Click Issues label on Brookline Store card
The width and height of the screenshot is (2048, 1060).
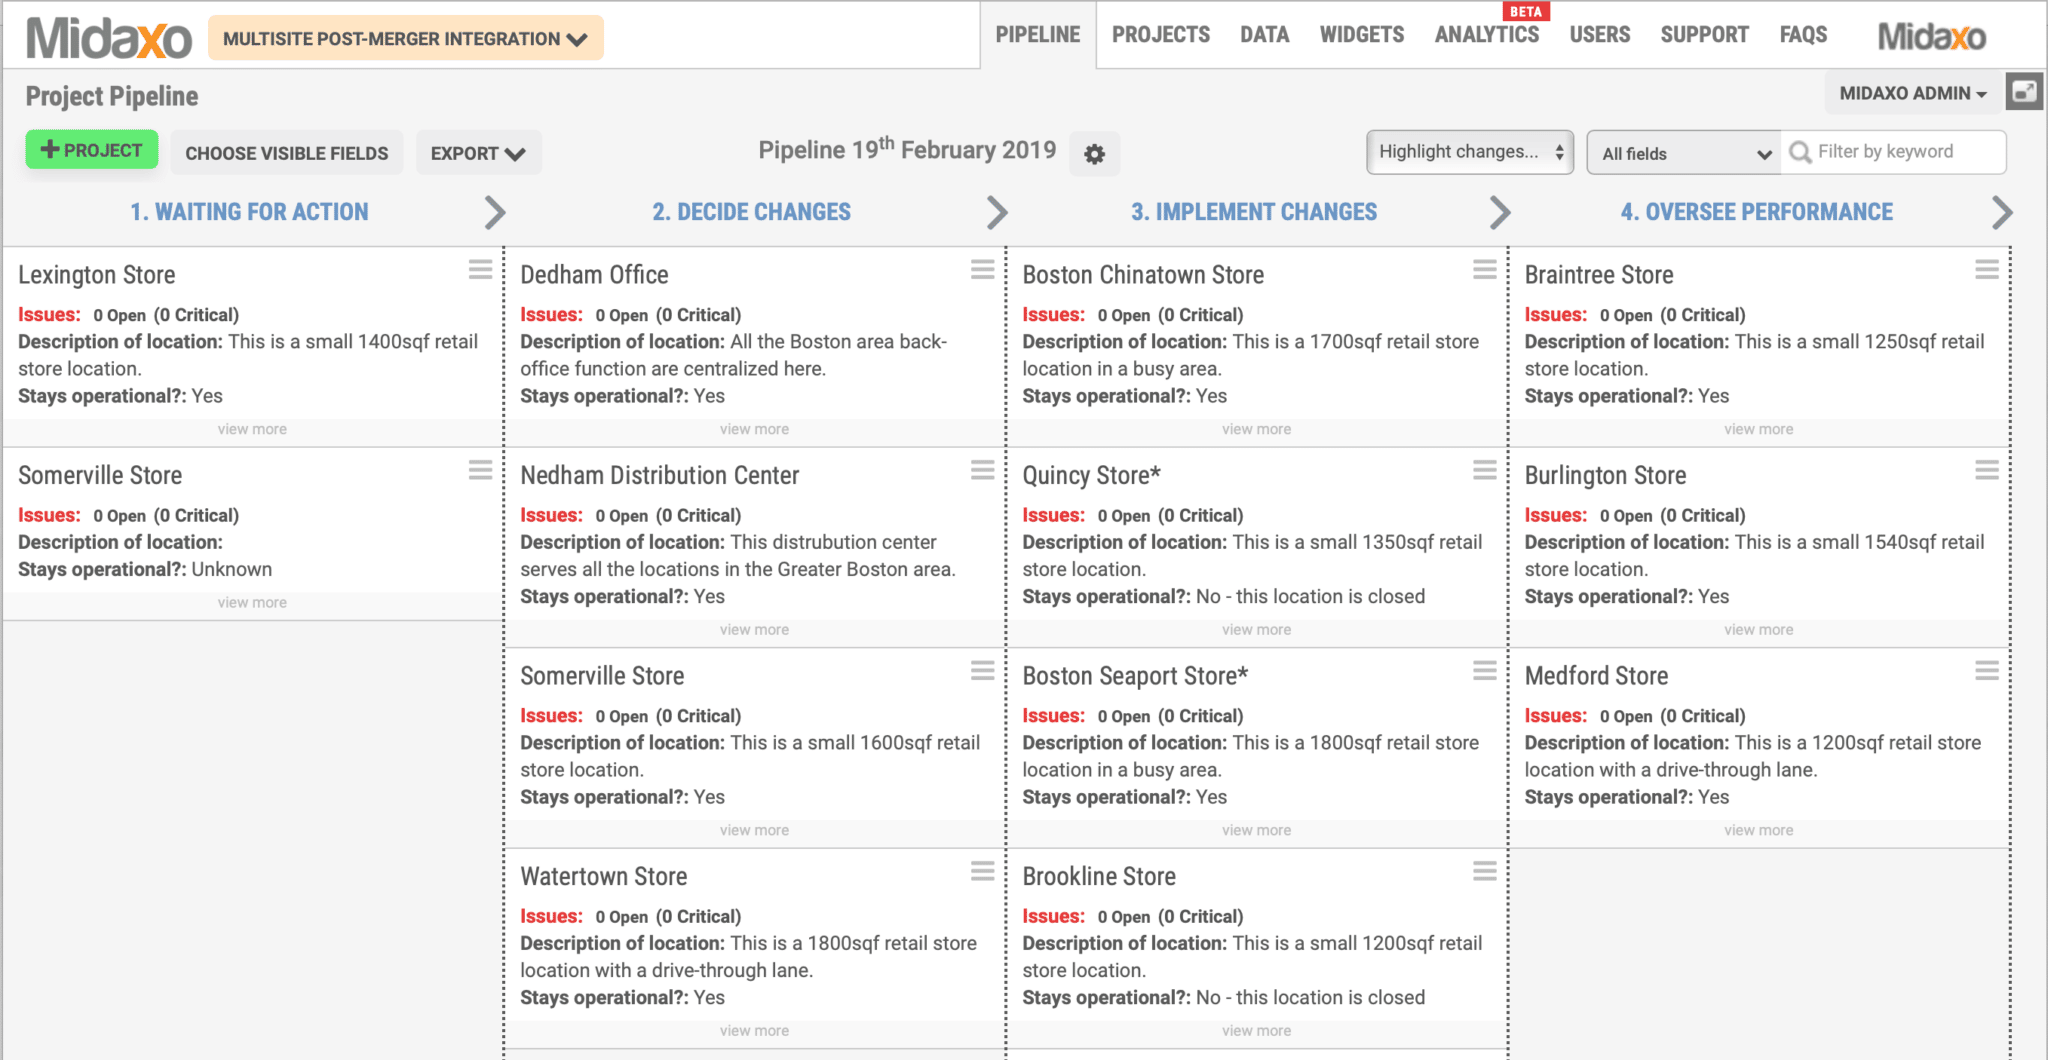(1053, 916)
